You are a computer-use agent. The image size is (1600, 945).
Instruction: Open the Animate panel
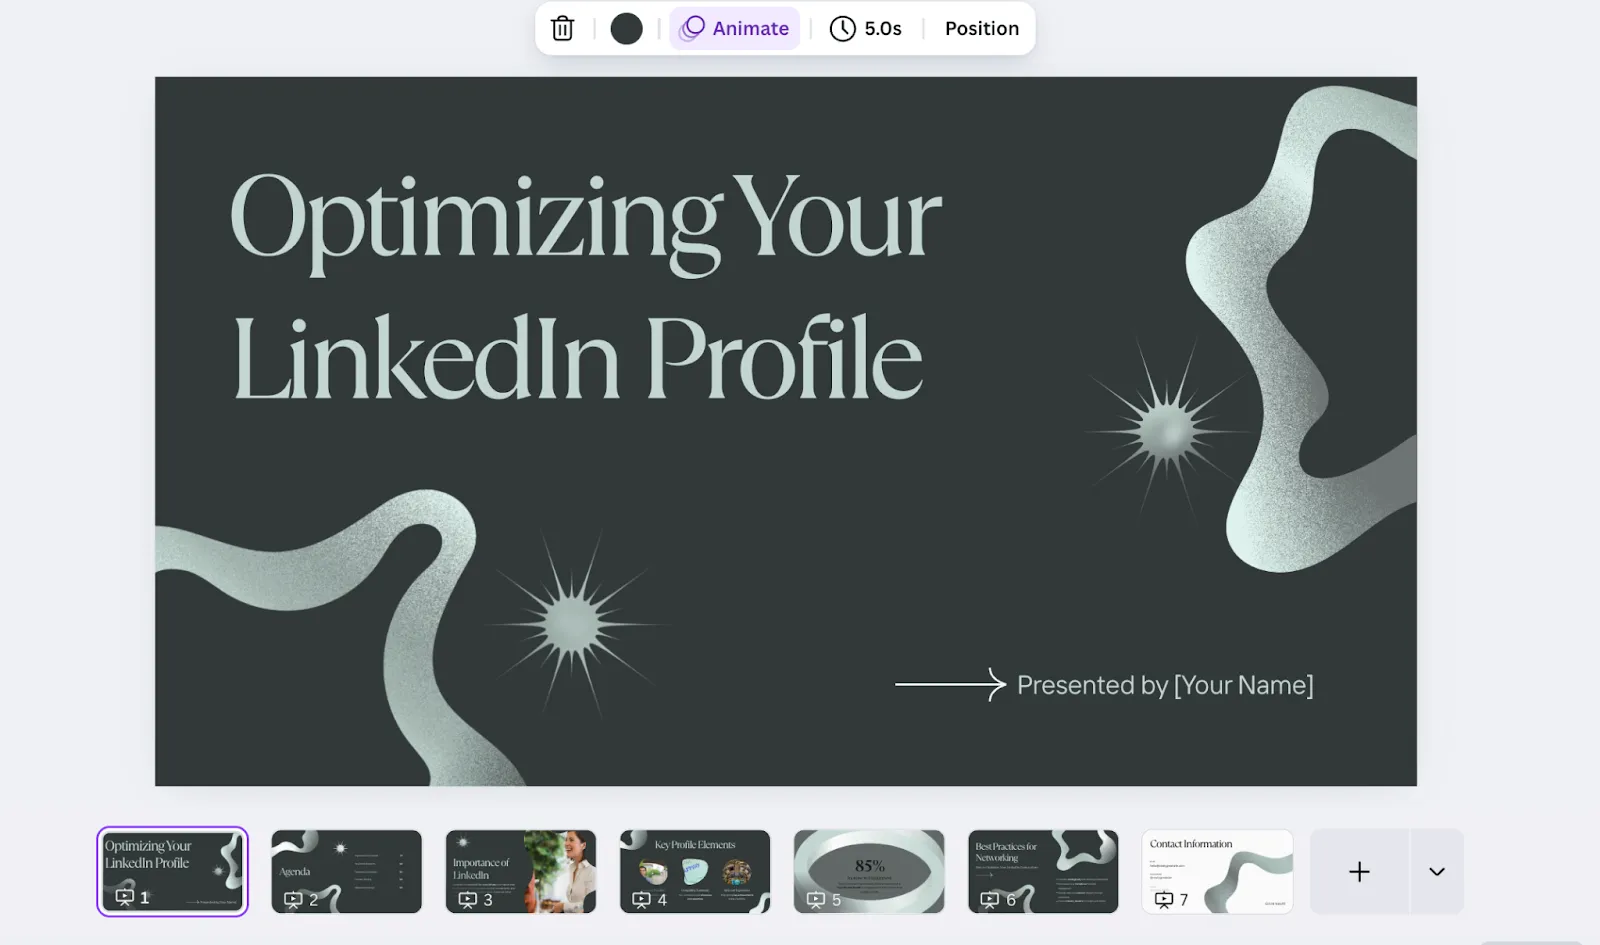(735, 29)
